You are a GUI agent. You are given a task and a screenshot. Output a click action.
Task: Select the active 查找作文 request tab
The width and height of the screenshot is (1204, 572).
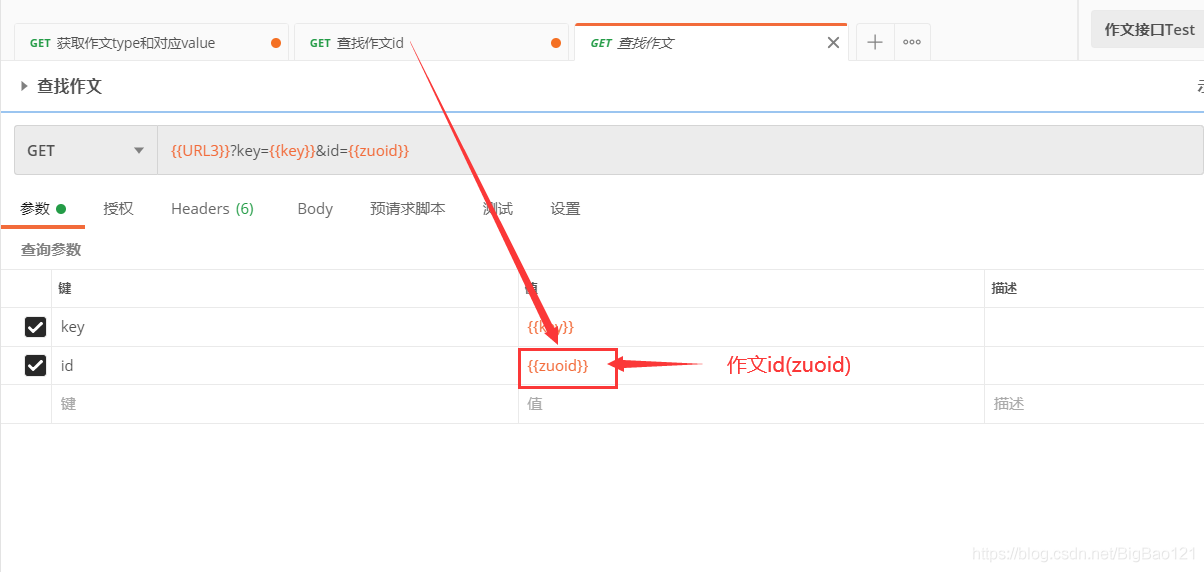tap(711, 43)
